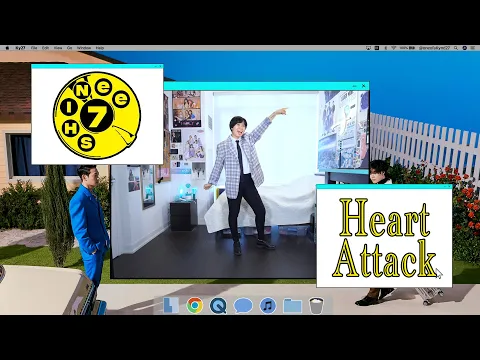The height and width of the screenshot is (360, 480).
Task: Click the Heart Attack title image
Action: [x=384, y=238]
